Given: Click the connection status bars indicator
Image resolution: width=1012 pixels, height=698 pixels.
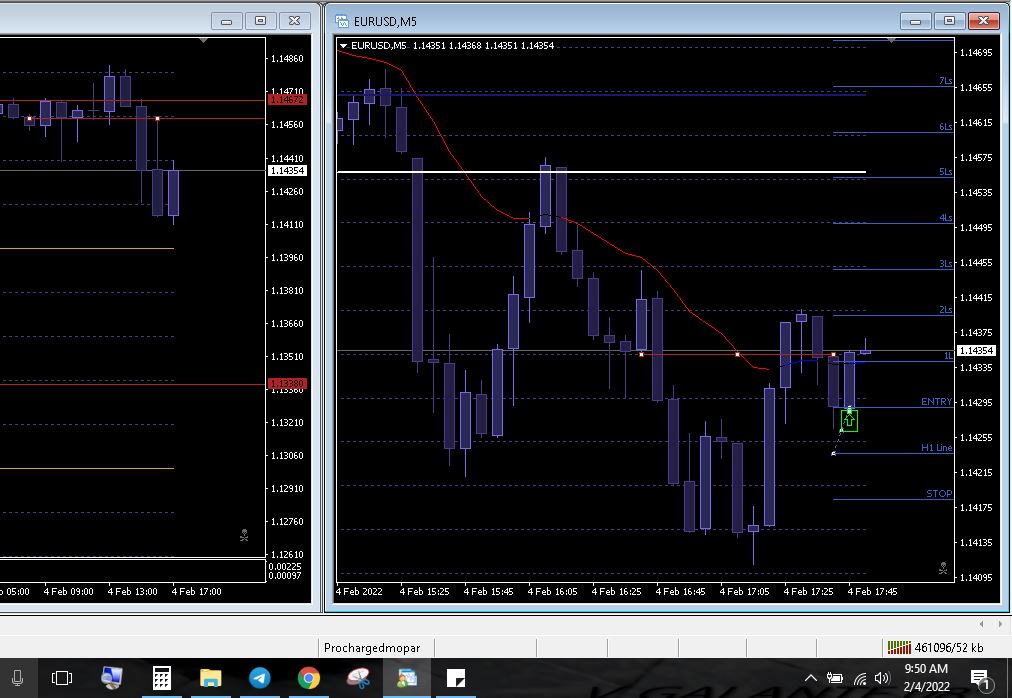Looking at the screenshot, I should (899, 648).
